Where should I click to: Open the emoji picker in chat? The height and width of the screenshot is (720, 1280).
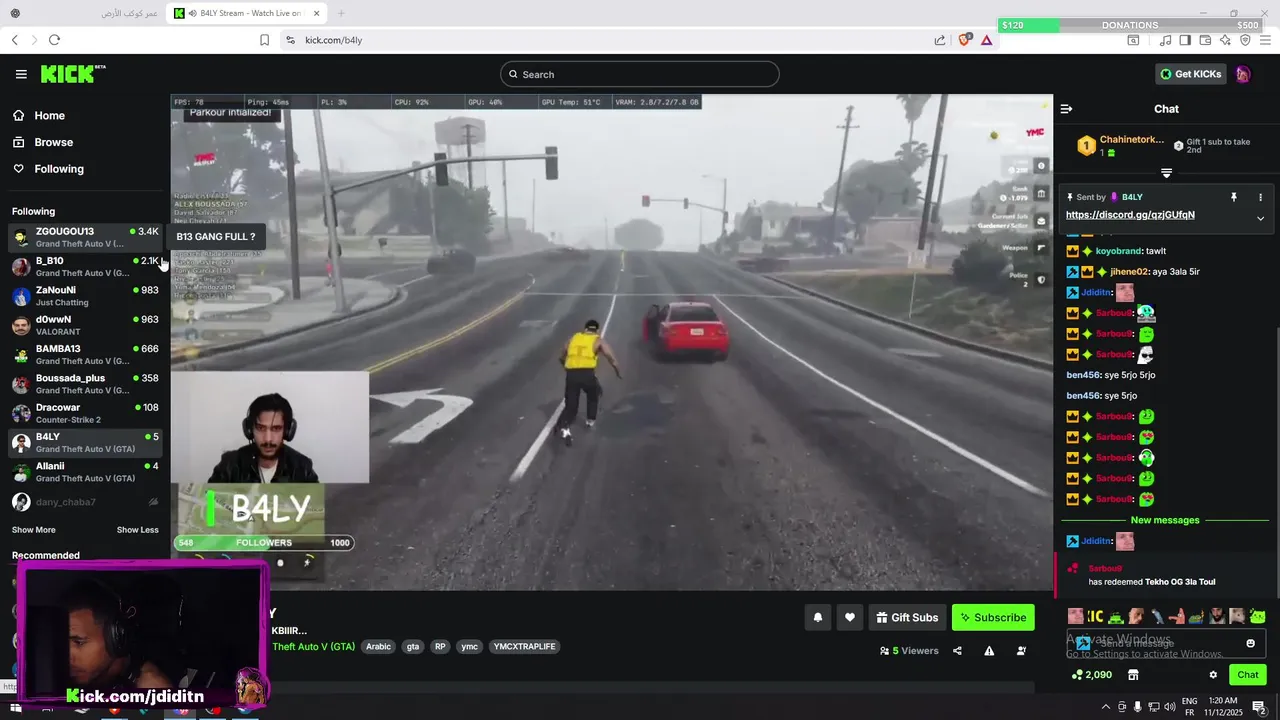1250,643
